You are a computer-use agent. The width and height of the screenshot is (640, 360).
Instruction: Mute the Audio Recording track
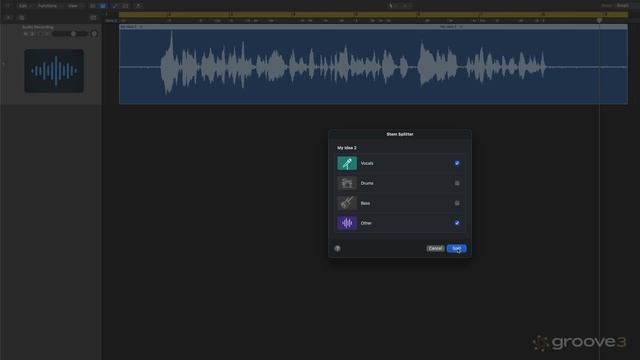pyautogui.click(x=26, y=34)
